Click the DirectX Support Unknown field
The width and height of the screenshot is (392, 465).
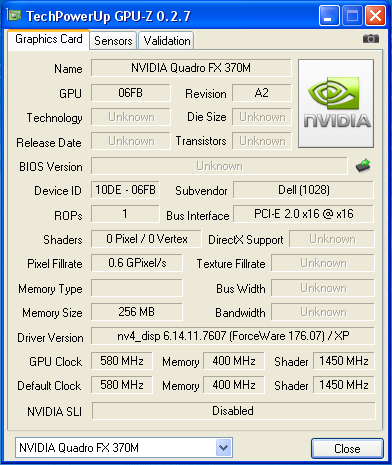pyautogui.click(x=332, y=239)
